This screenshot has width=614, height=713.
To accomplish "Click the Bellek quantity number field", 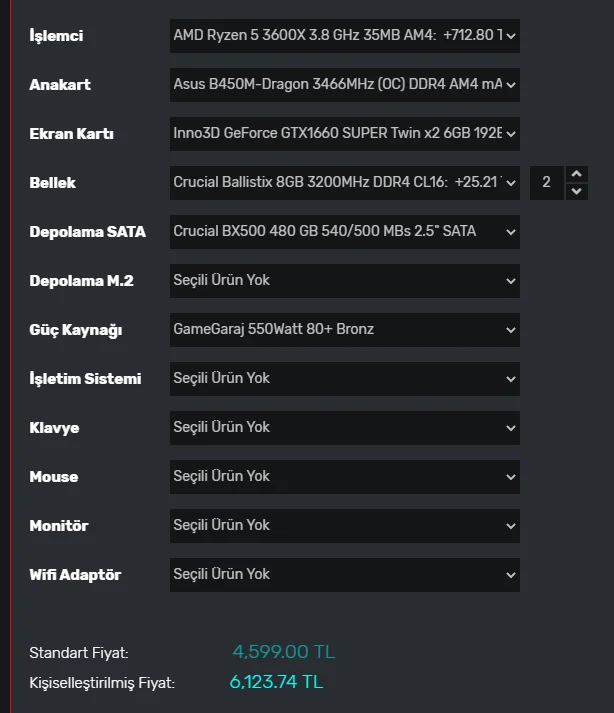I will click(546, 182).
